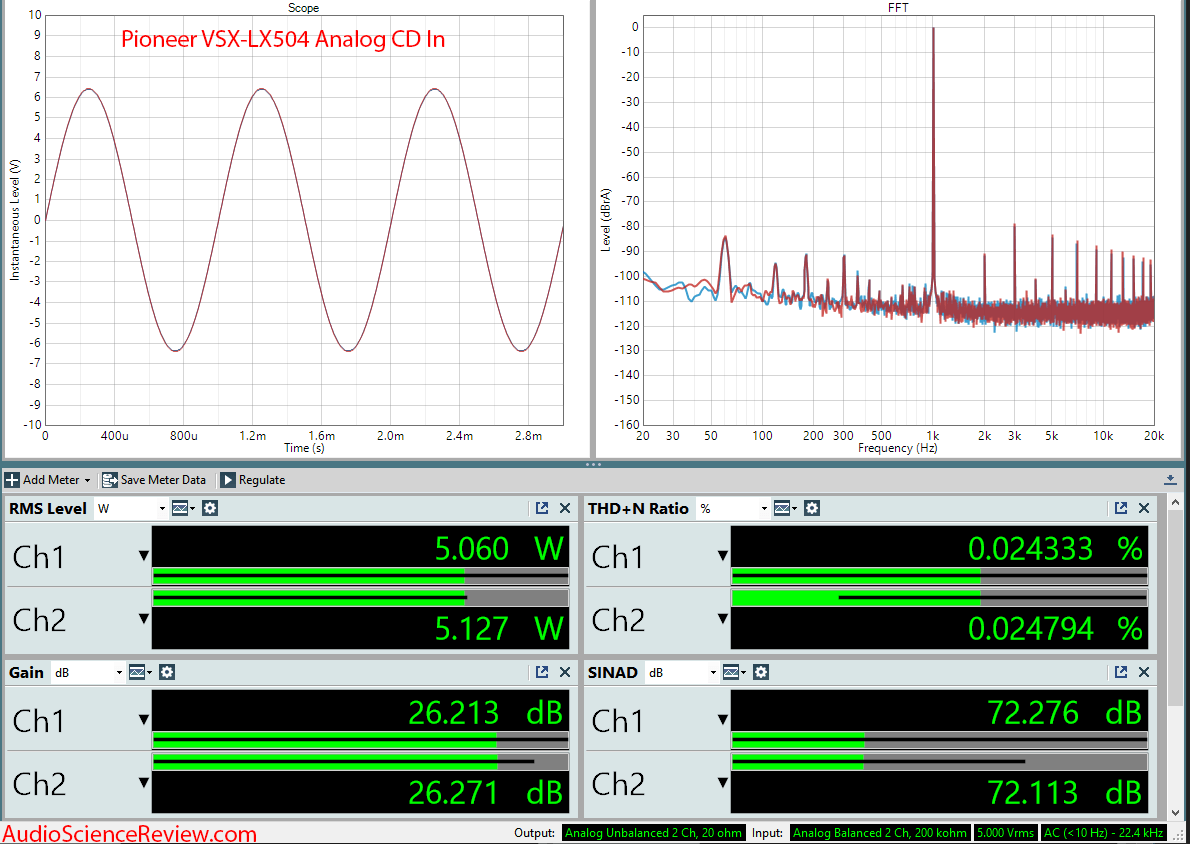Click the 'AC (<10 Hz) - 22.4 kHz' filter entry
The image size is (1190, 844).
(1103, 833)
